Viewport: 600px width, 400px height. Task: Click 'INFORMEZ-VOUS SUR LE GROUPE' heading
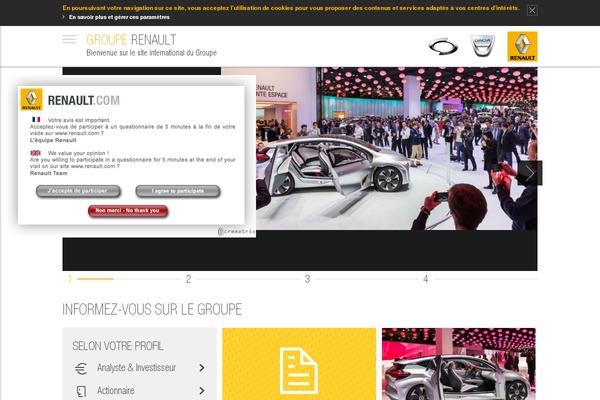(x=152, y=309)
